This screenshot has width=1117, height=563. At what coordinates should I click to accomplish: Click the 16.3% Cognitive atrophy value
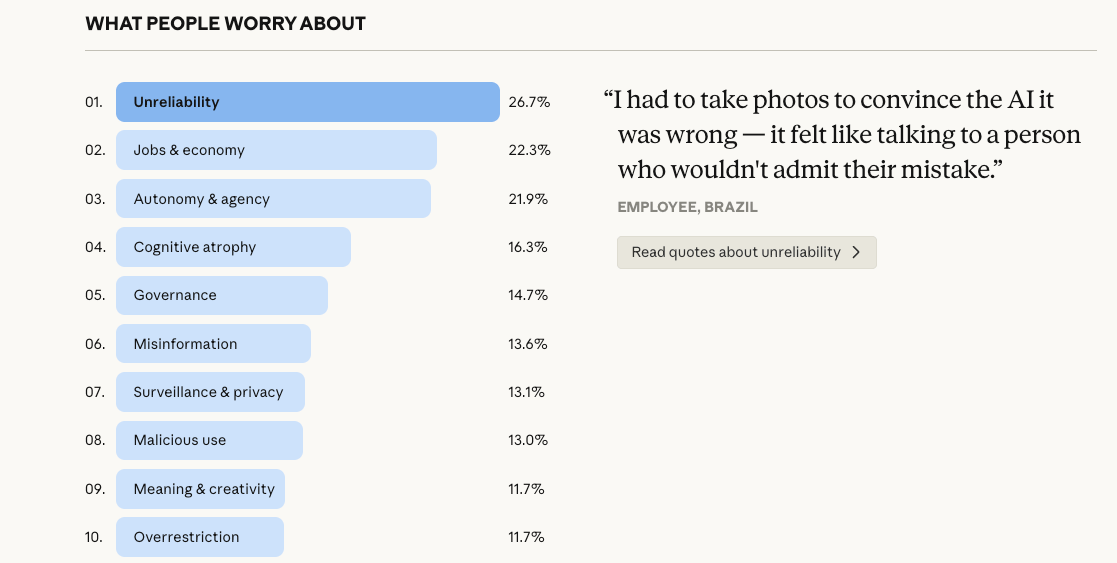[x=528, y=247]
